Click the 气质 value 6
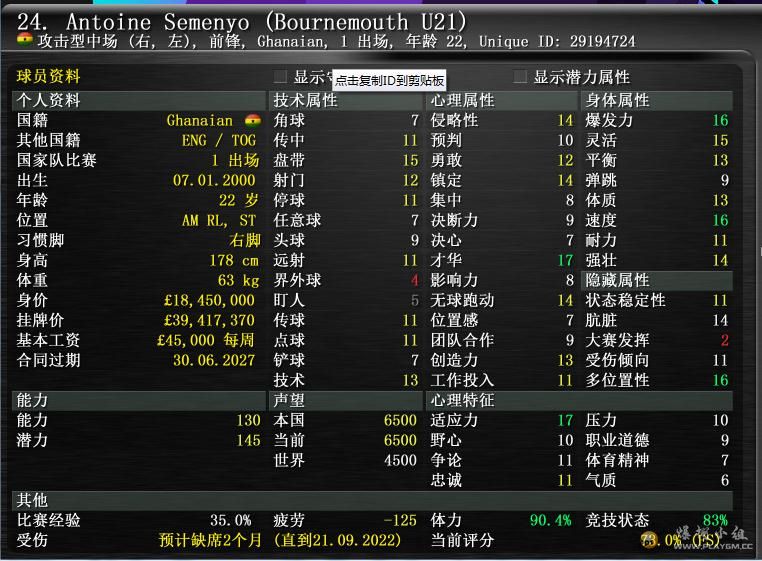This screenshot has height=561, width=762. click(x=725, y=480)
